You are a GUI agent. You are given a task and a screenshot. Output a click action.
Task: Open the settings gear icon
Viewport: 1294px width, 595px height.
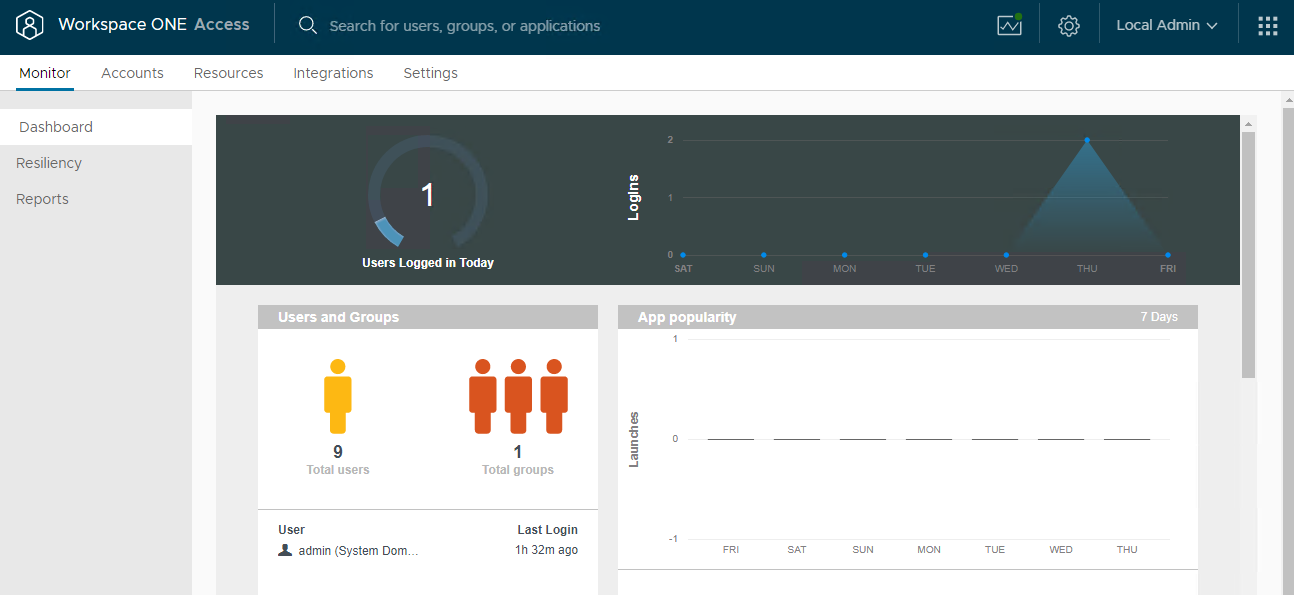pos(1069,26)
